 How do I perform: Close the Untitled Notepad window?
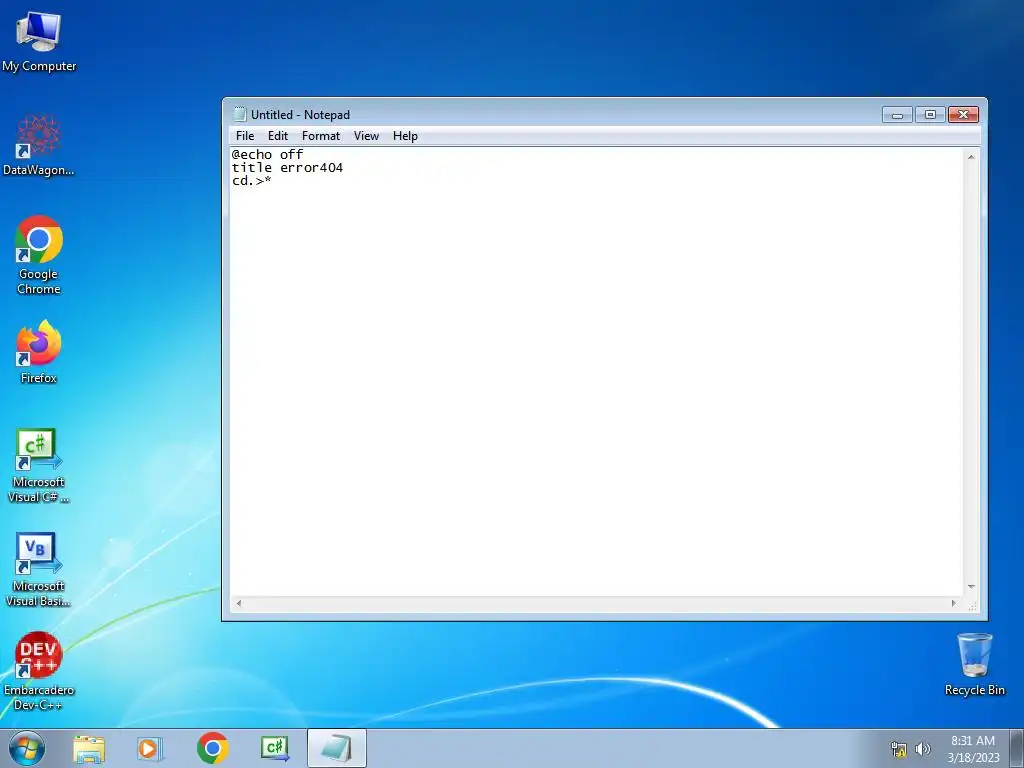(963, 115)
